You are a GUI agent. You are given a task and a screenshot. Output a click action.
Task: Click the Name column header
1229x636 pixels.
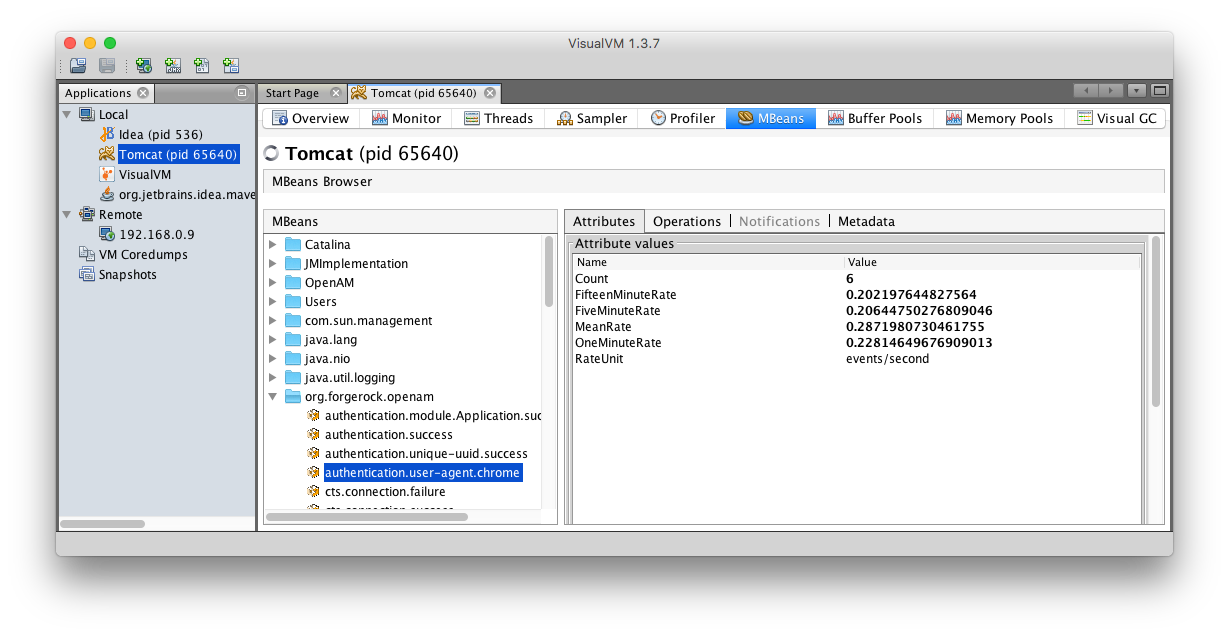coord(708,262)
